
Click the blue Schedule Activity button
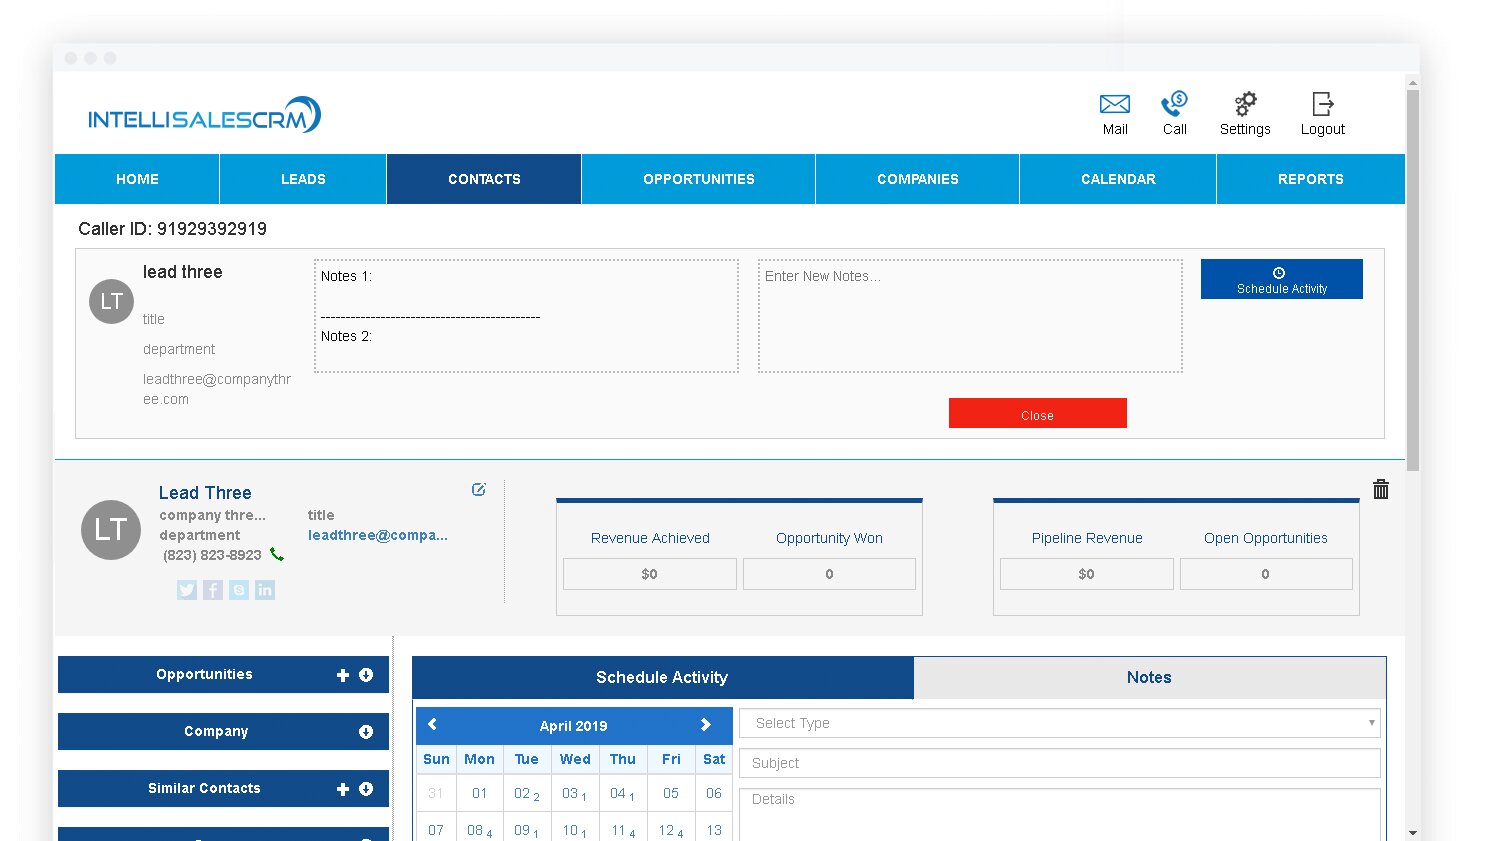pyautogui.click(x=1281, y=279)
